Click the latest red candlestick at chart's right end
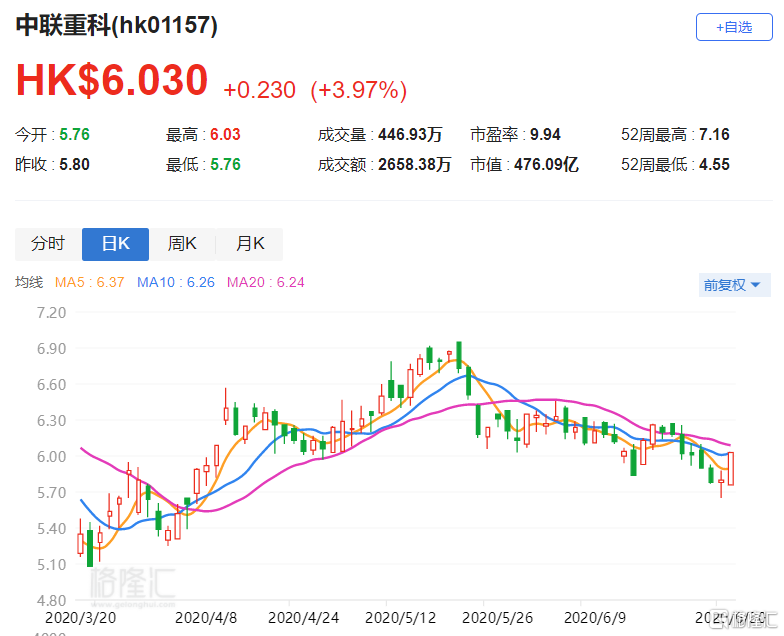The image size is (784, 636). click(731, 468)
